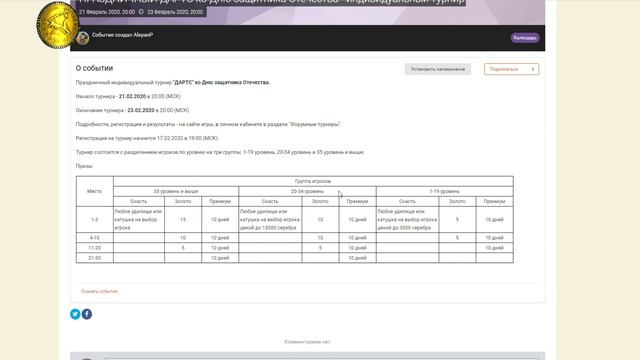Viewport: 640px width, 360px height.
Task: Open the event creator's avatar
Action: 83,38
